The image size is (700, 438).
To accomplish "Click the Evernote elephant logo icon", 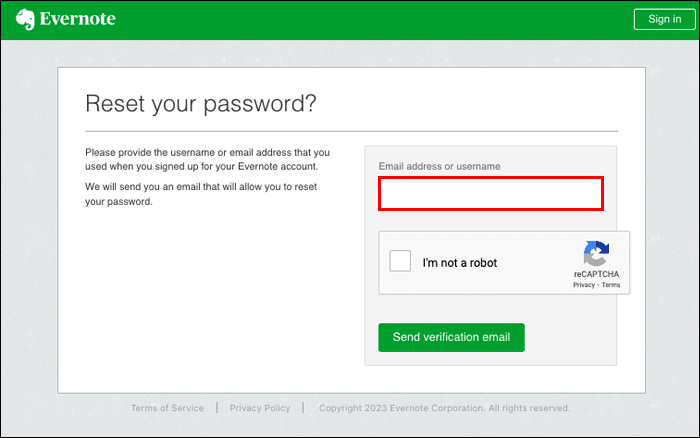I will pyautogui.click(x=25, y=19).
